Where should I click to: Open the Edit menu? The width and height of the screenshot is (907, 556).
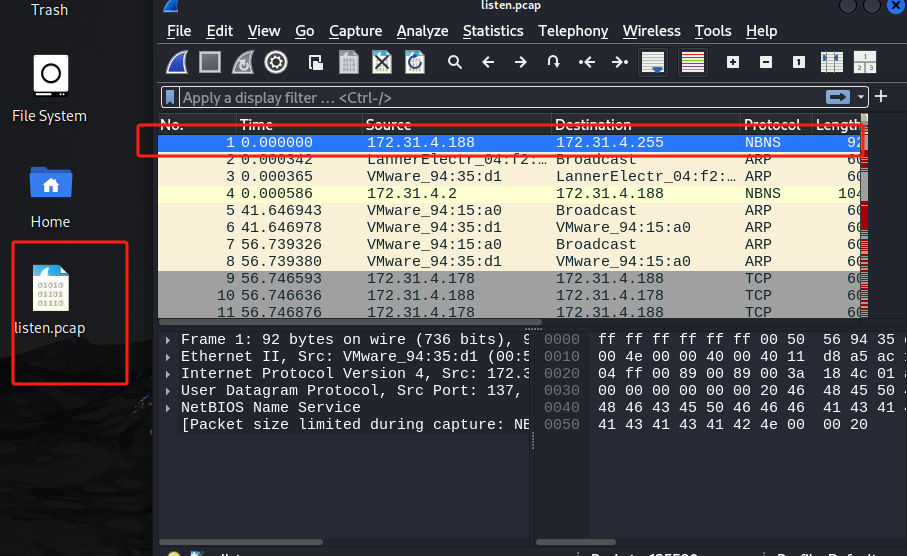(220, 31)
